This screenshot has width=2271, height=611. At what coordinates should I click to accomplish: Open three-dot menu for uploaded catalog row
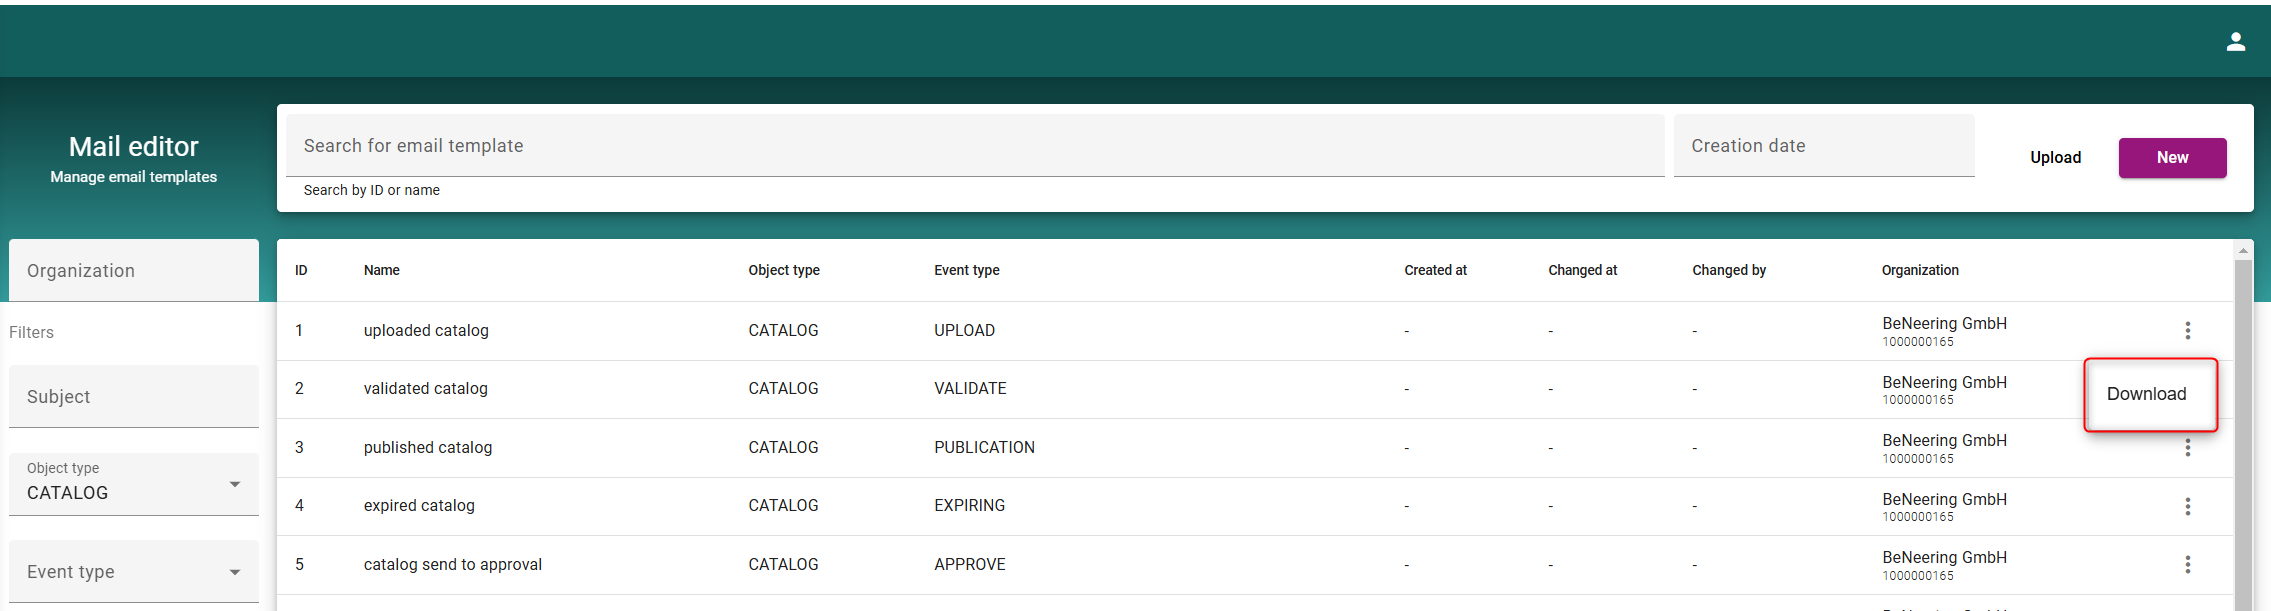(x=2187, y=331)
